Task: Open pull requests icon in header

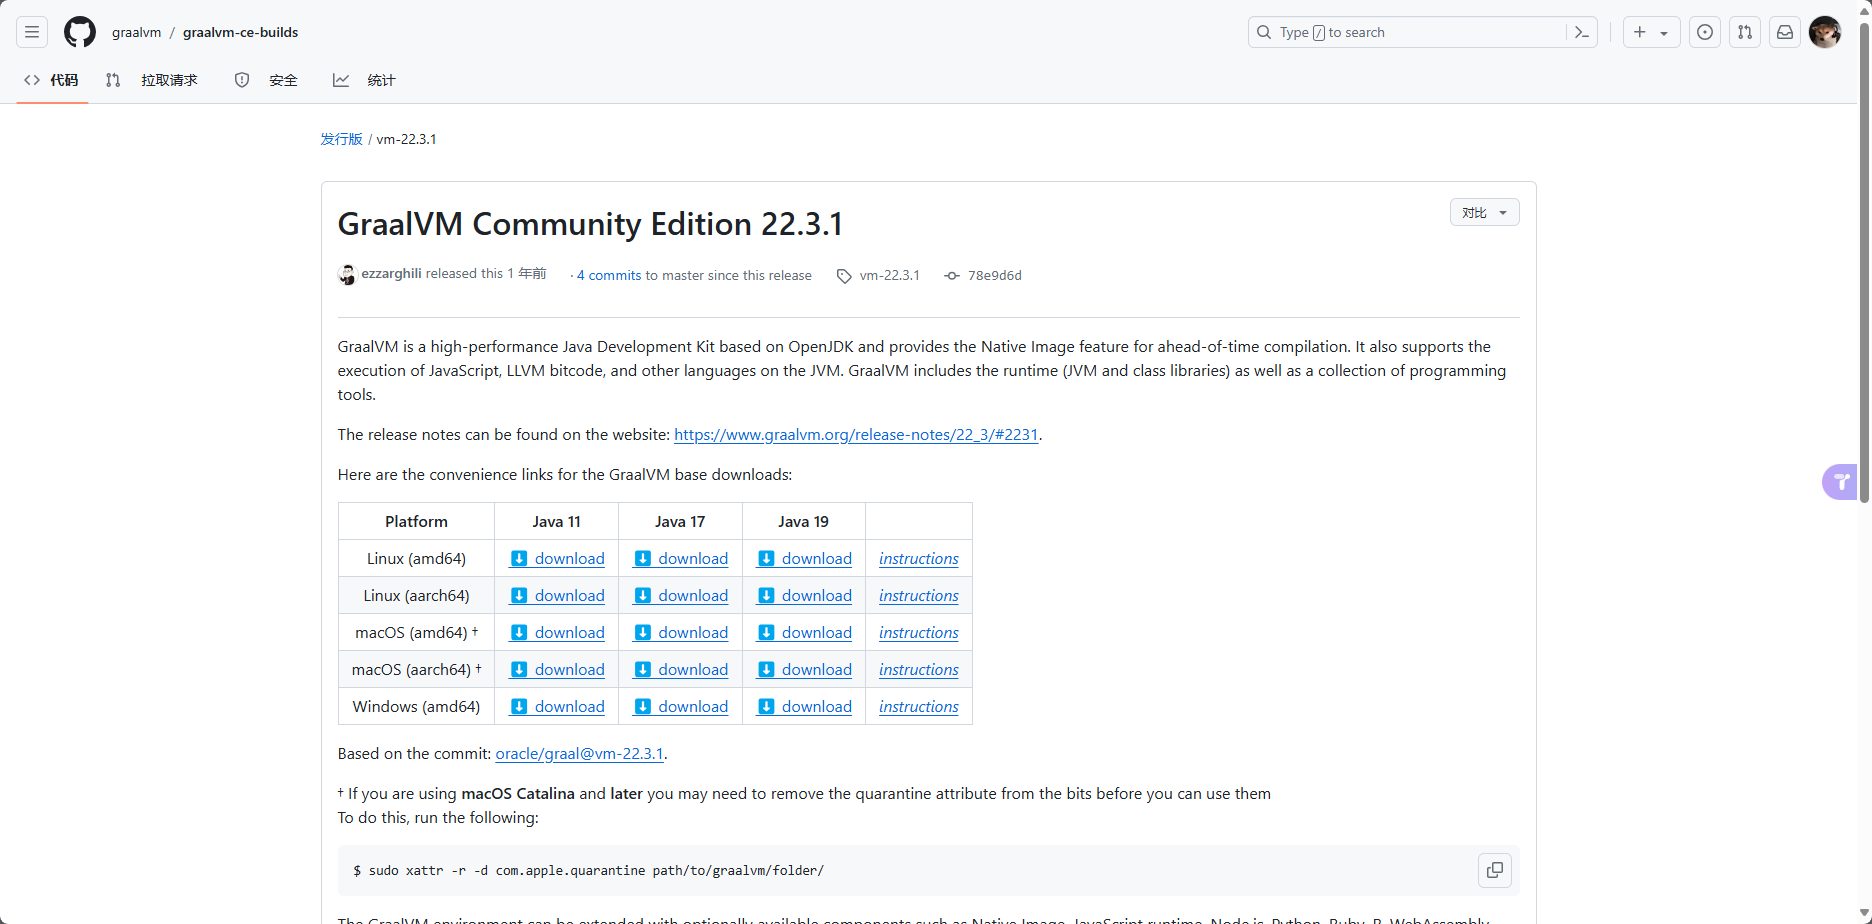Action: pos(1745,32)
